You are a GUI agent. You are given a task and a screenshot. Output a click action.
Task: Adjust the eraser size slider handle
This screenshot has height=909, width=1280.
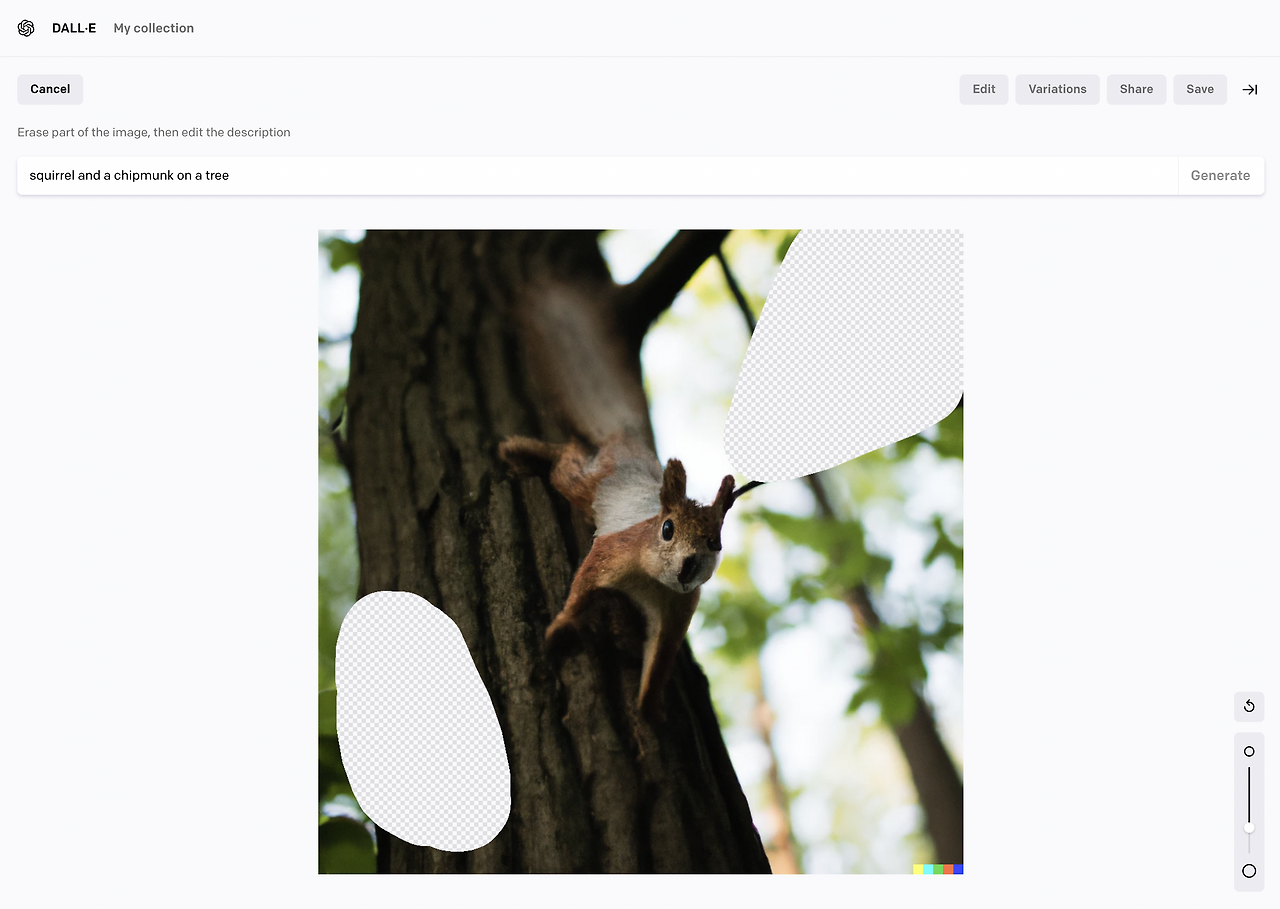click(1249, 827)
